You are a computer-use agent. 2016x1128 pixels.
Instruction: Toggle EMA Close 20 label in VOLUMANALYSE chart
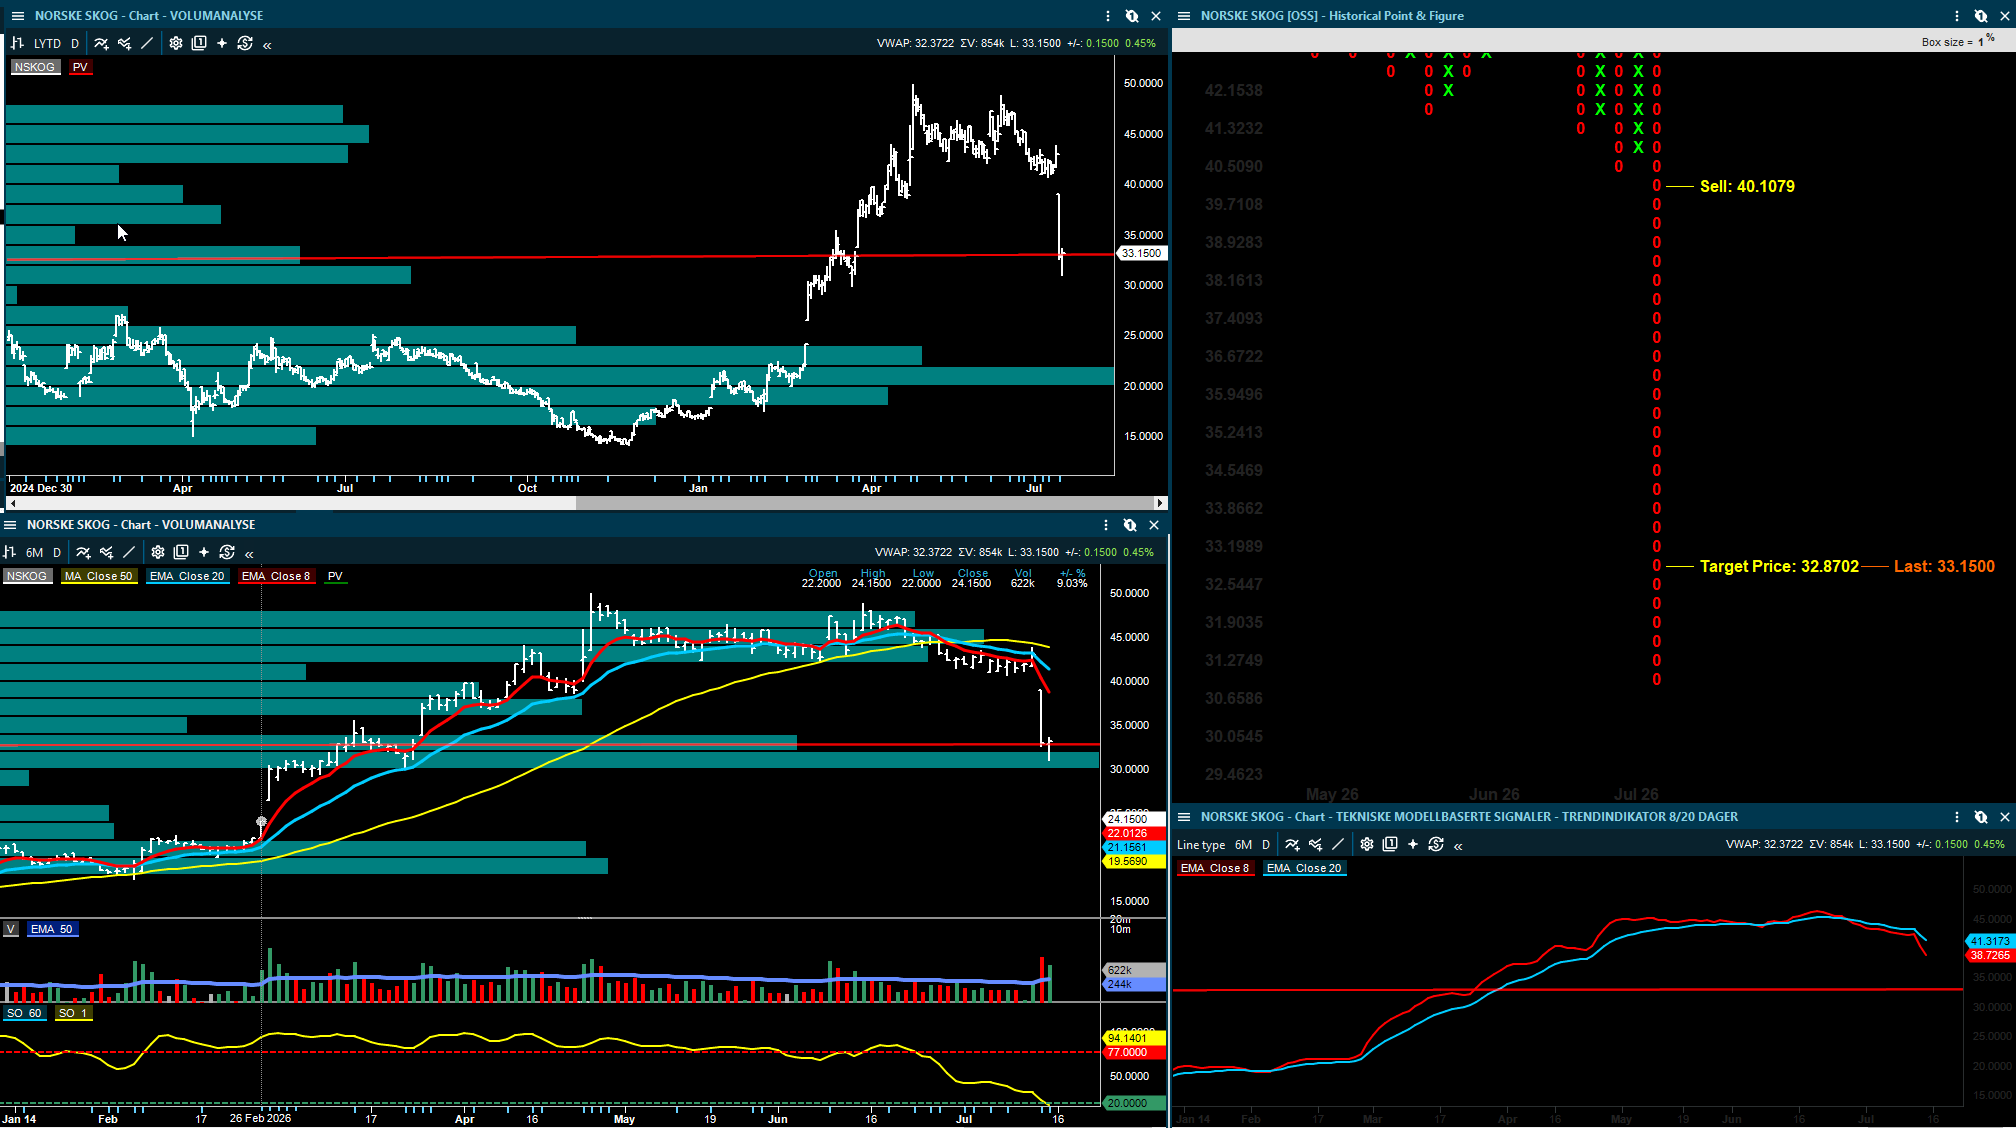click(x=188, y=576)
